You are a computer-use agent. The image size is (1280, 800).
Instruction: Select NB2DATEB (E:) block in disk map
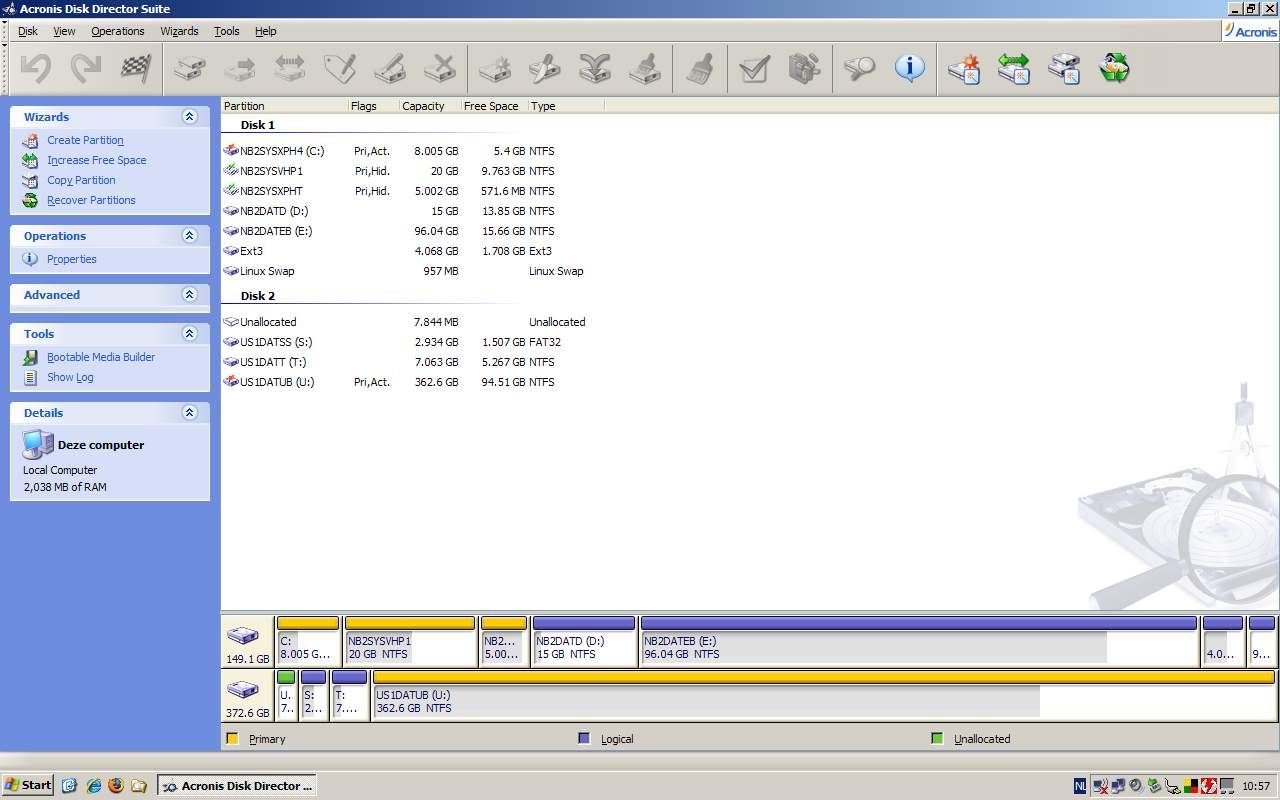tap(919, 642)
